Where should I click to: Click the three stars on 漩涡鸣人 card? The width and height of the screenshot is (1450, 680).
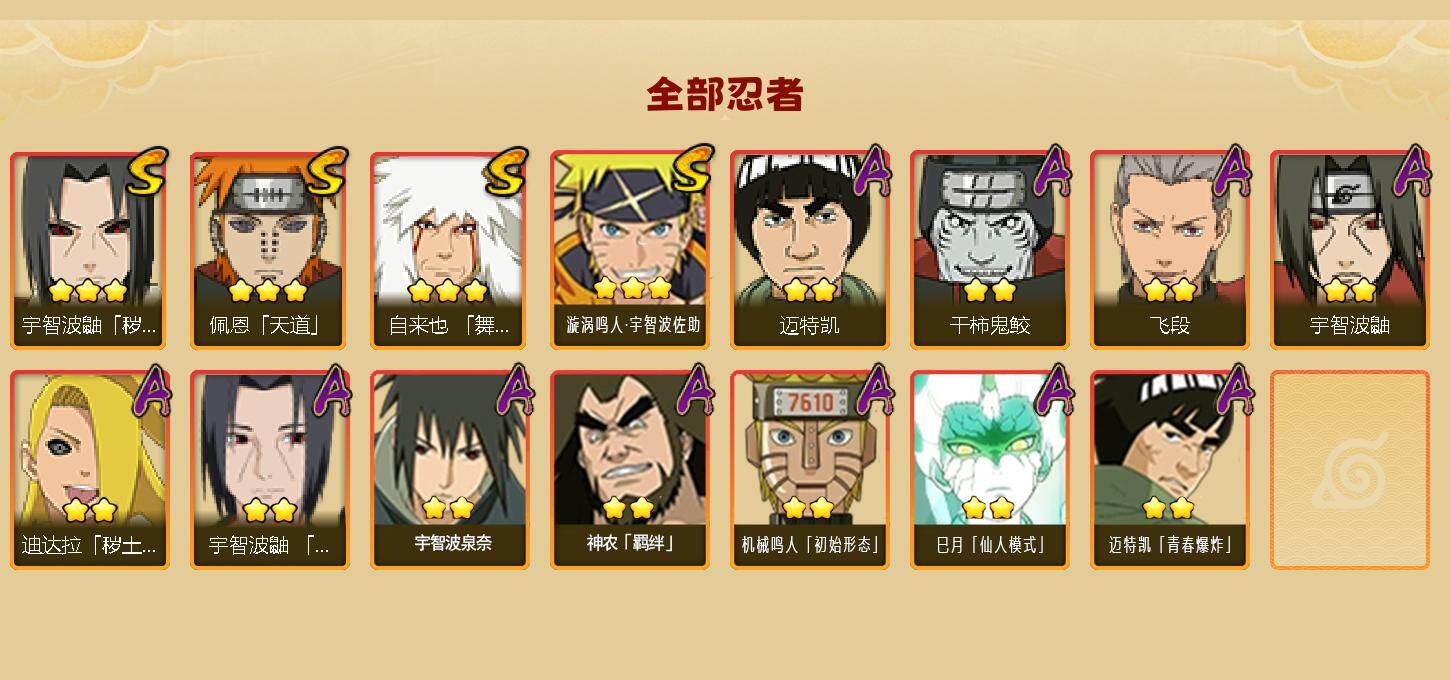pyautogui.click(x=632, y=289)
